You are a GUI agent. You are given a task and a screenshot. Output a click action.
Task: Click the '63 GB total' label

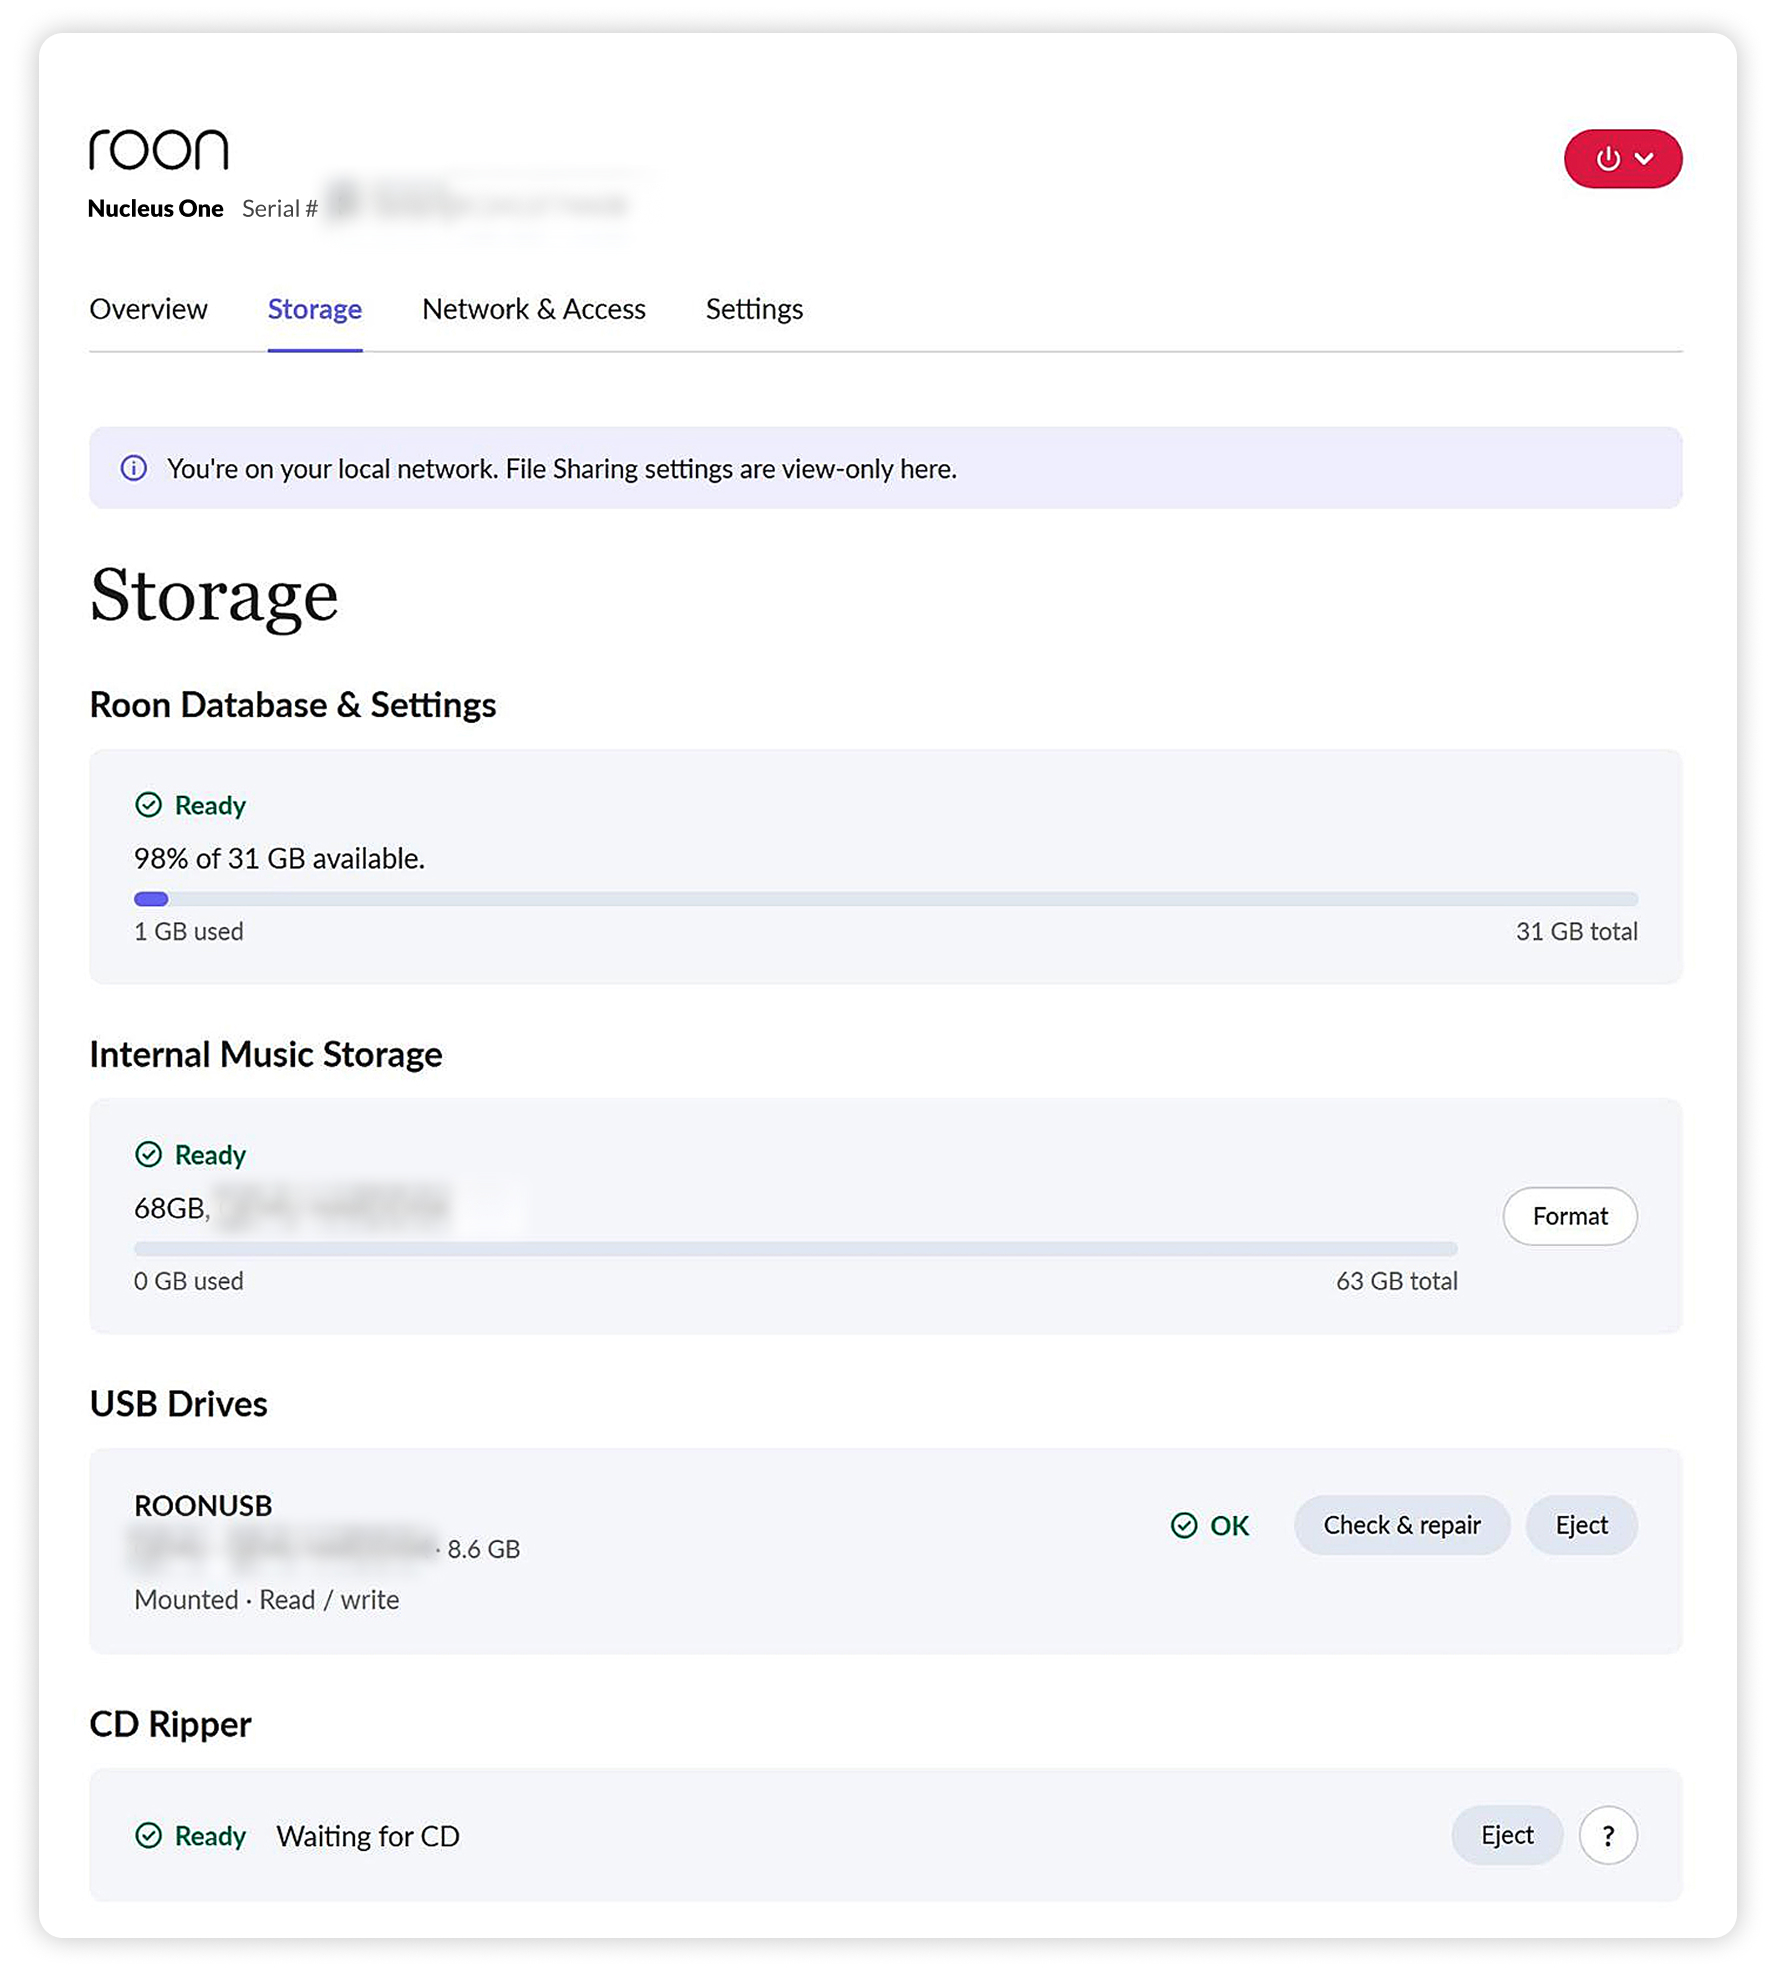pos(1396,1280)
